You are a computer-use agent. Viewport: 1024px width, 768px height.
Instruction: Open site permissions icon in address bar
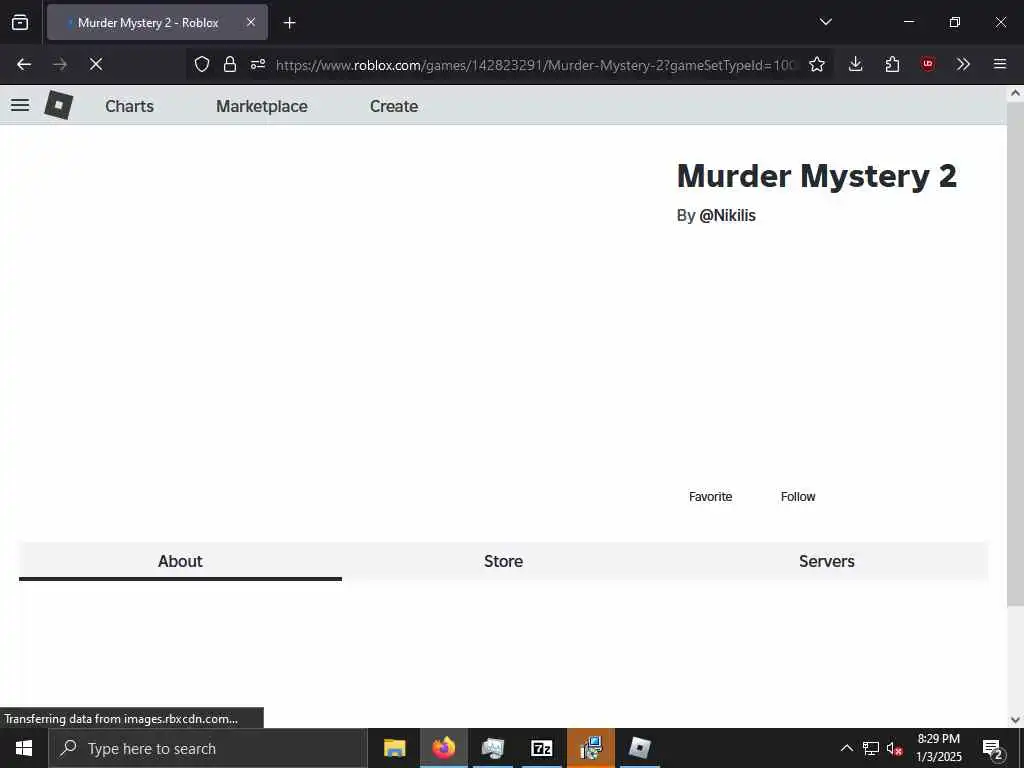(x=258, y=64)
